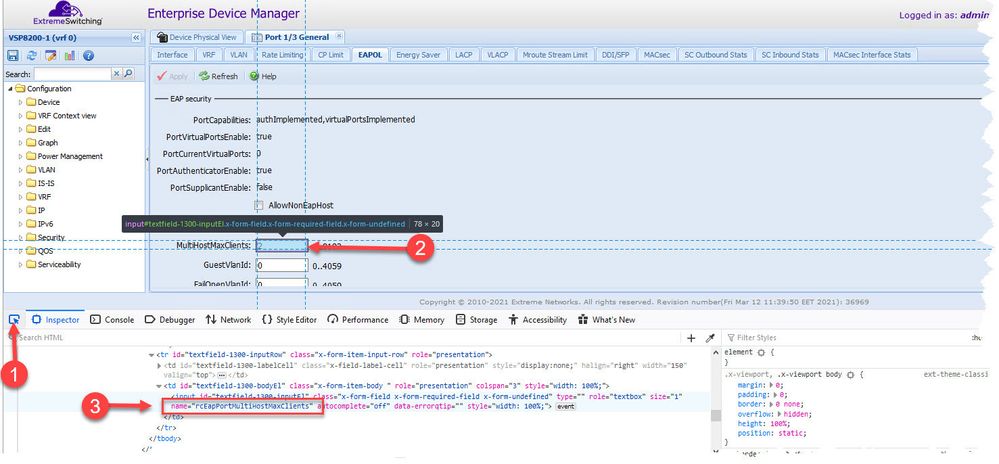
Task: Activate the element picker in developer tools
Action: [x=13, y=320]
